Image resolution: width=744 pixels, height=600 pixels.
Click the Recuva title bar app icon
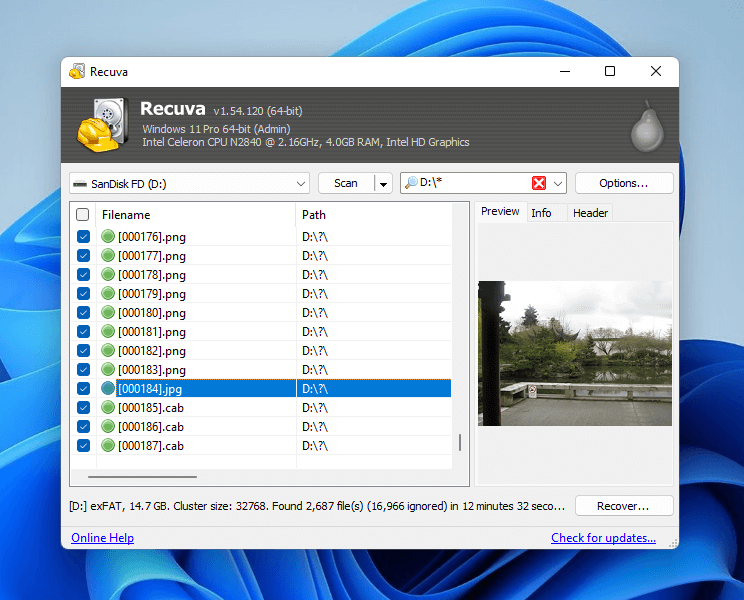pos(77,71)
